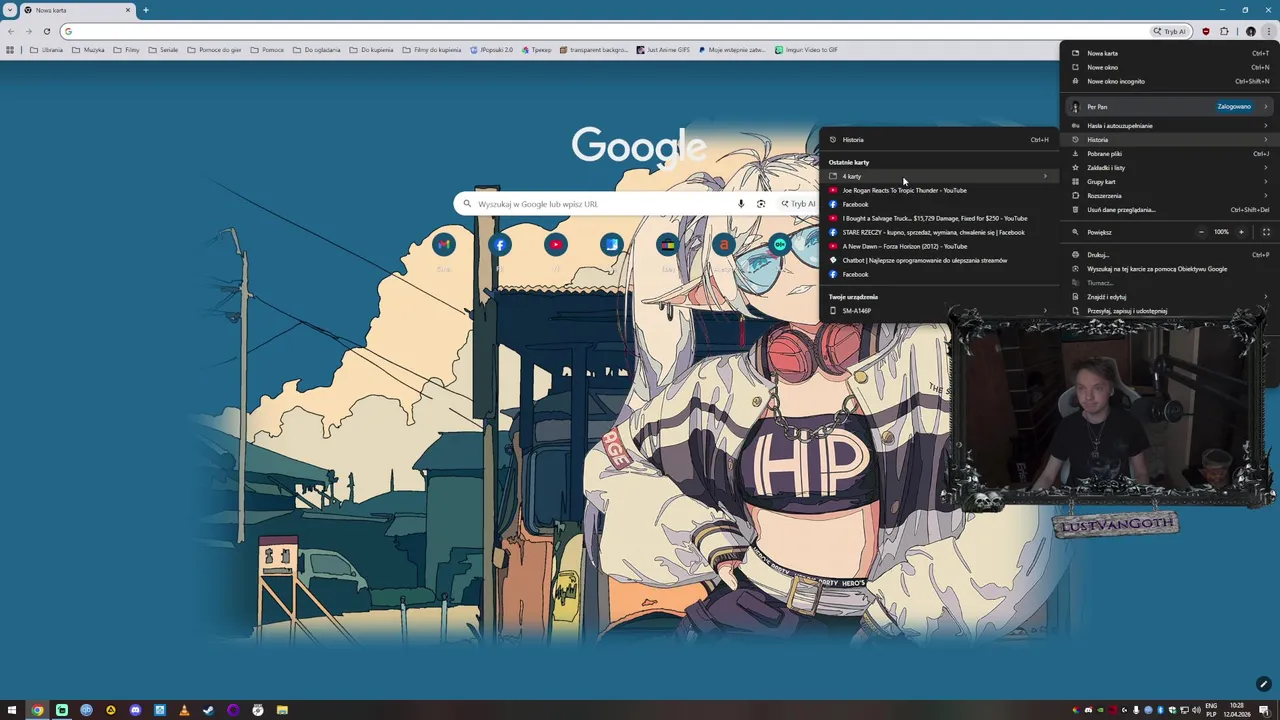
Task: Open the JPopsuki 2.0 bookmark
Action: [492, 50]
